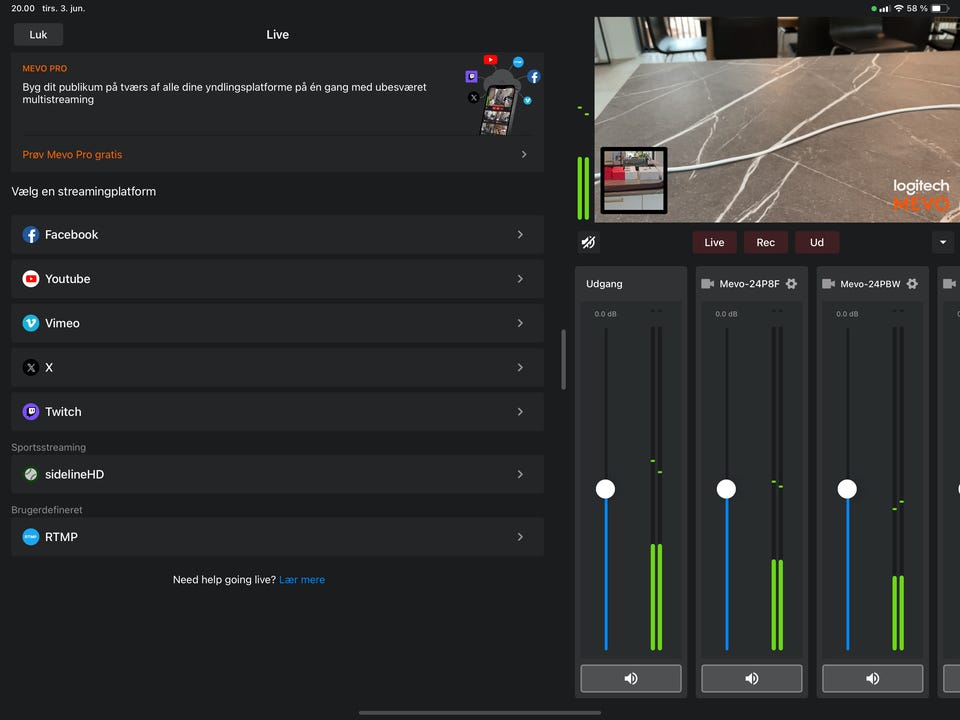Open the Lær mere help link

pyautogui.click(x=302, y=580)
